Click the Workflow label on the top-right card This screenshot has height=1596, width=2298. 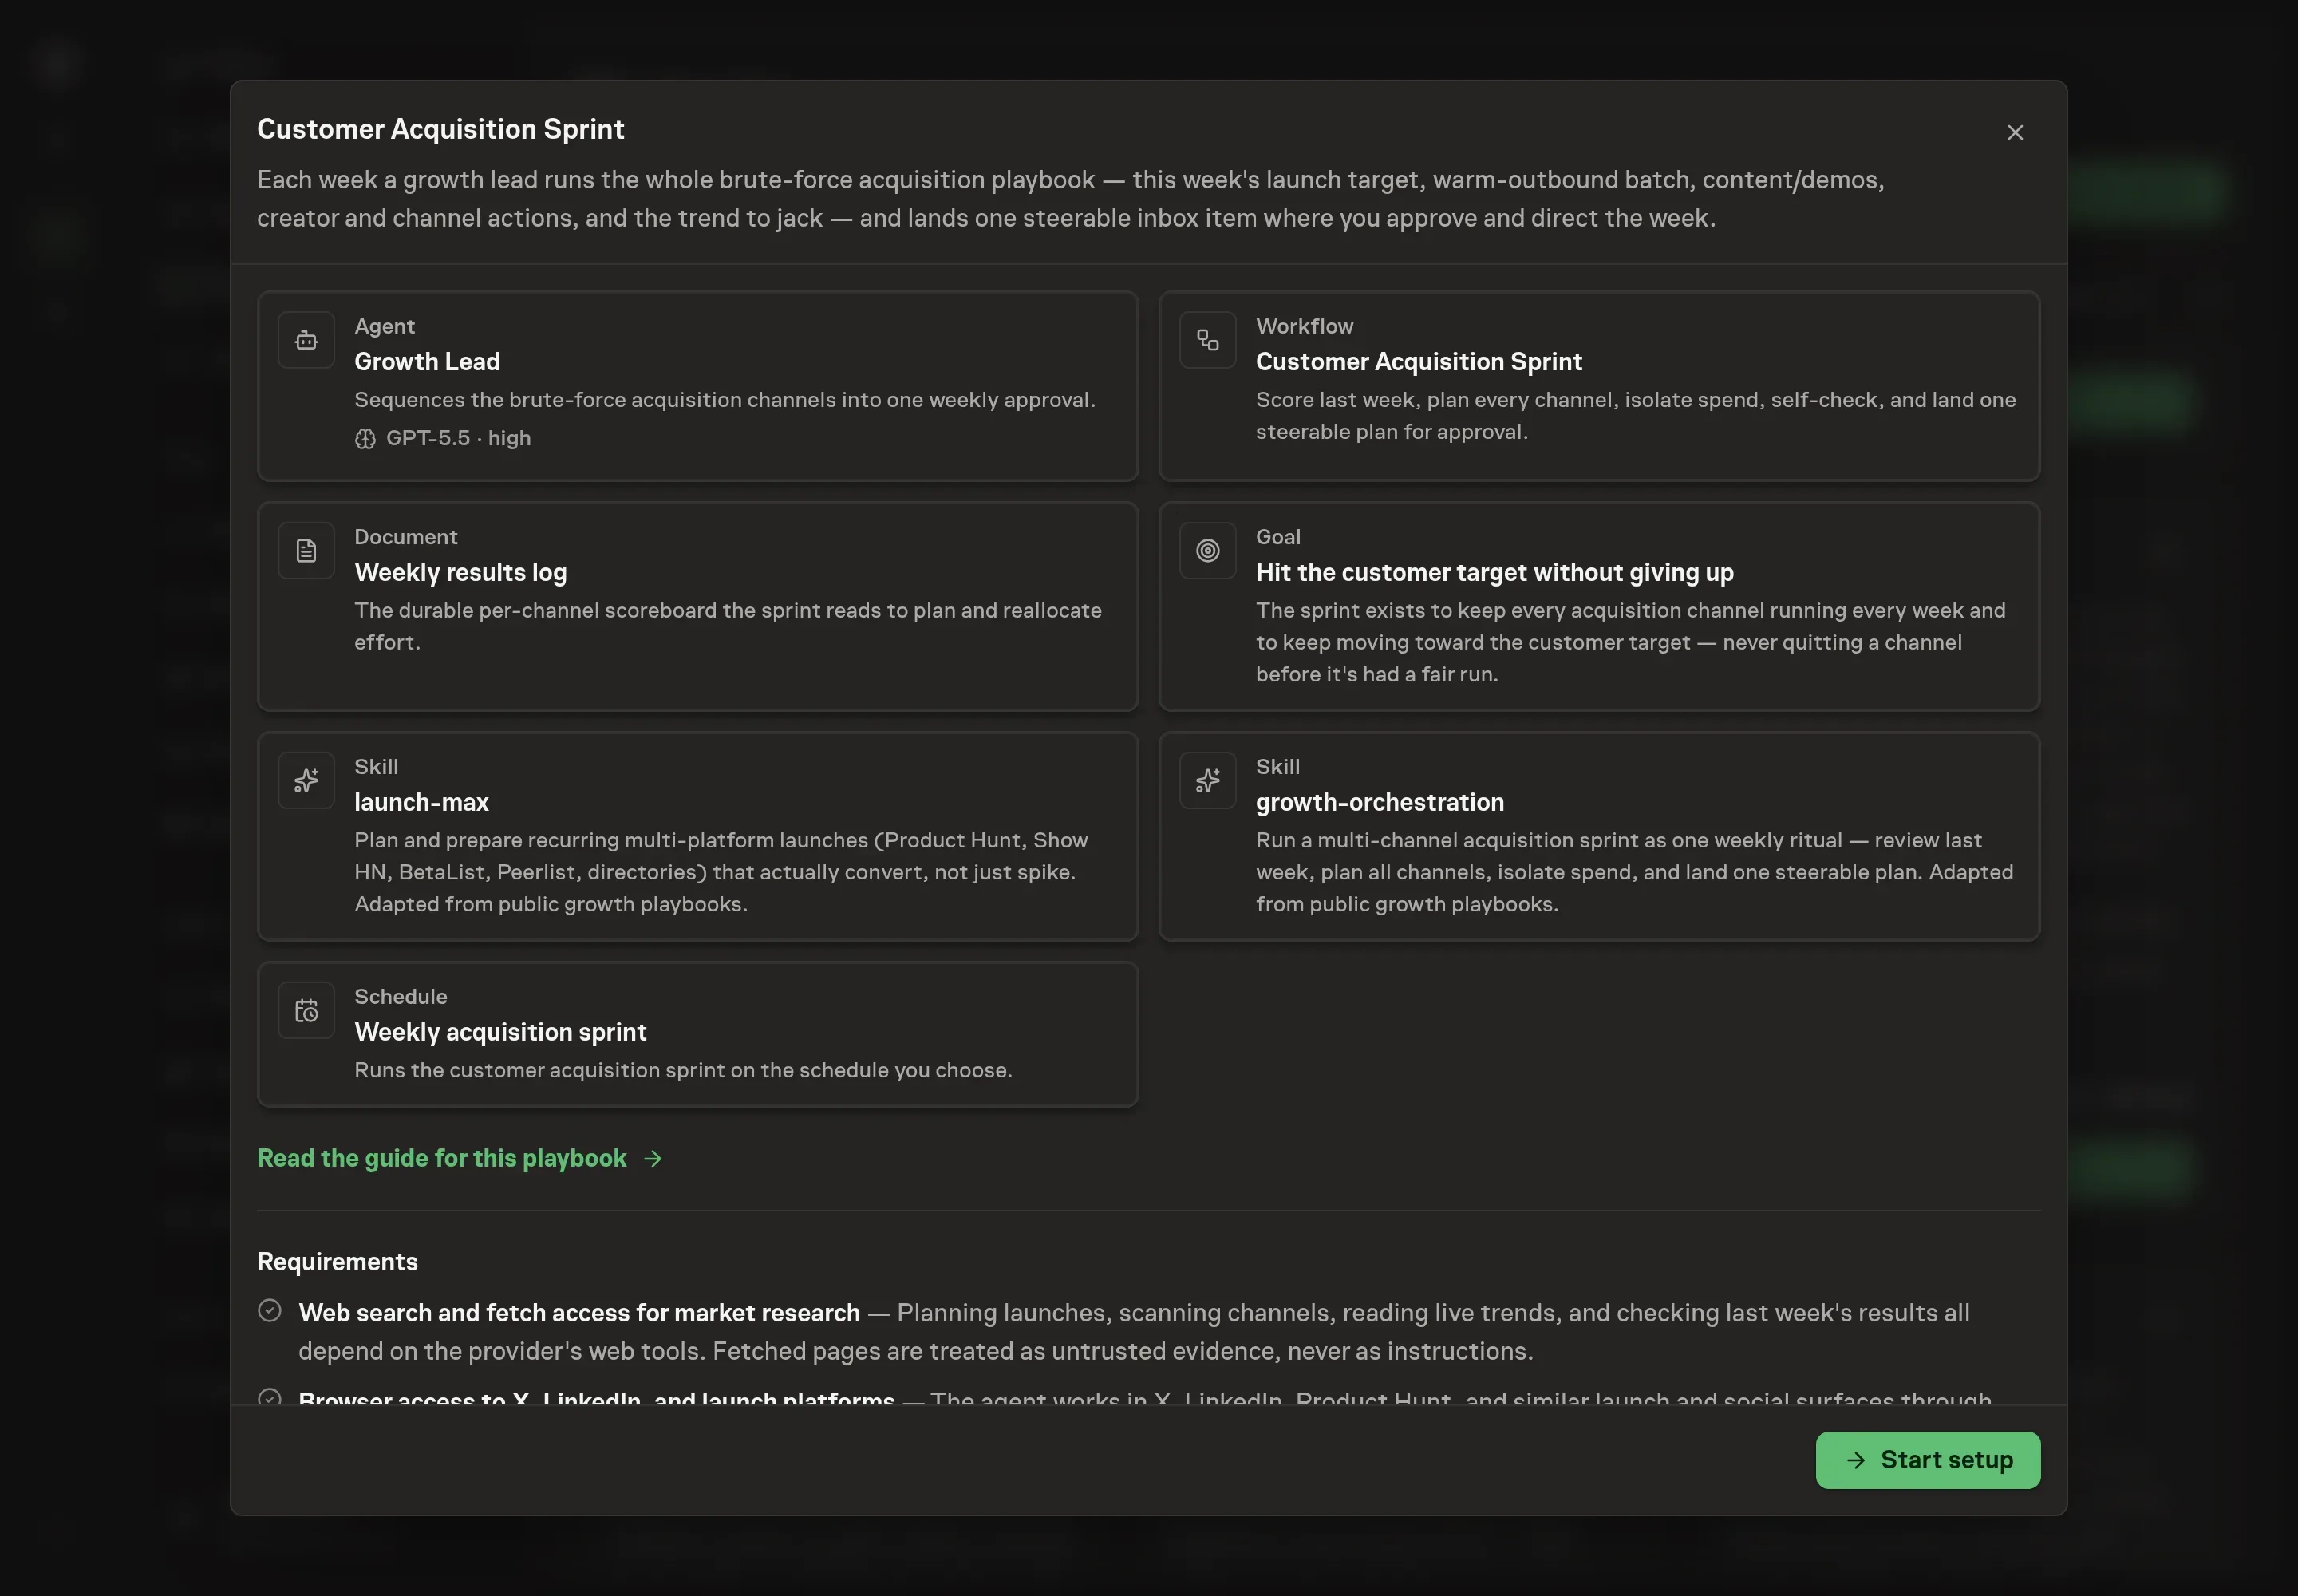click(x=1304, y=326)
